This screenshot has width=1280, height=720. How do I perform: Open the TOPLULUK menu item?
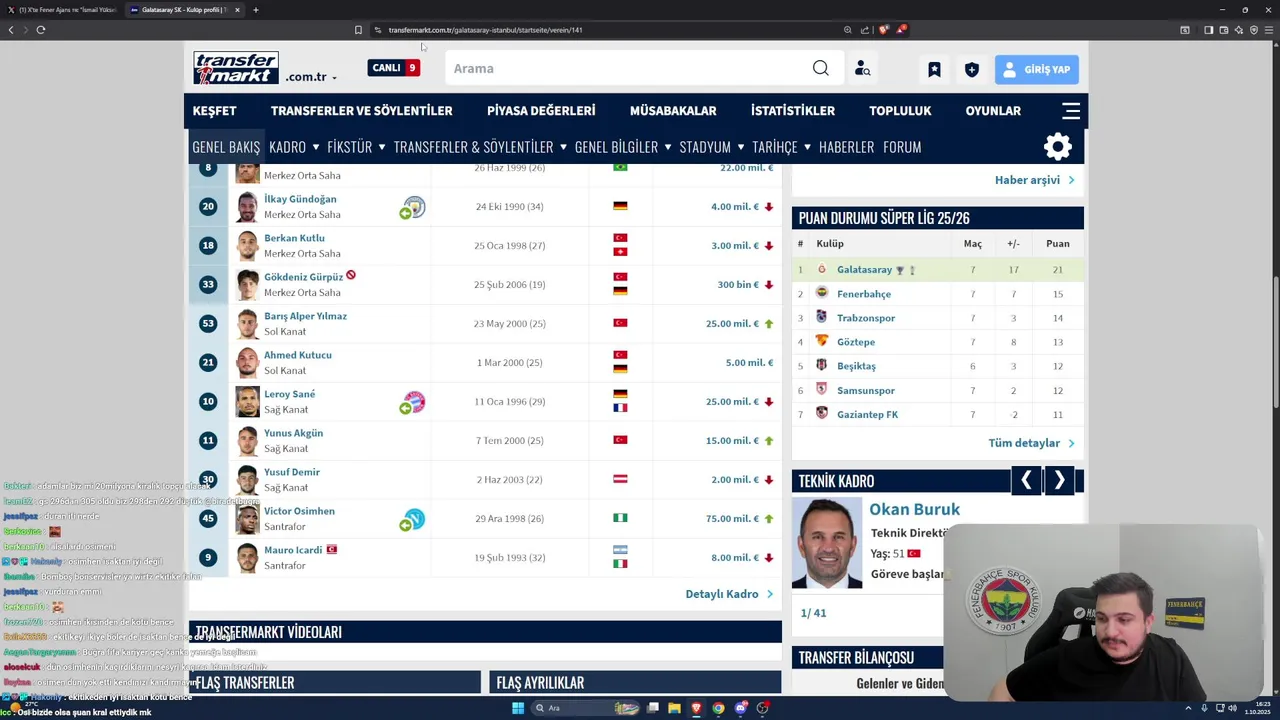900,111
